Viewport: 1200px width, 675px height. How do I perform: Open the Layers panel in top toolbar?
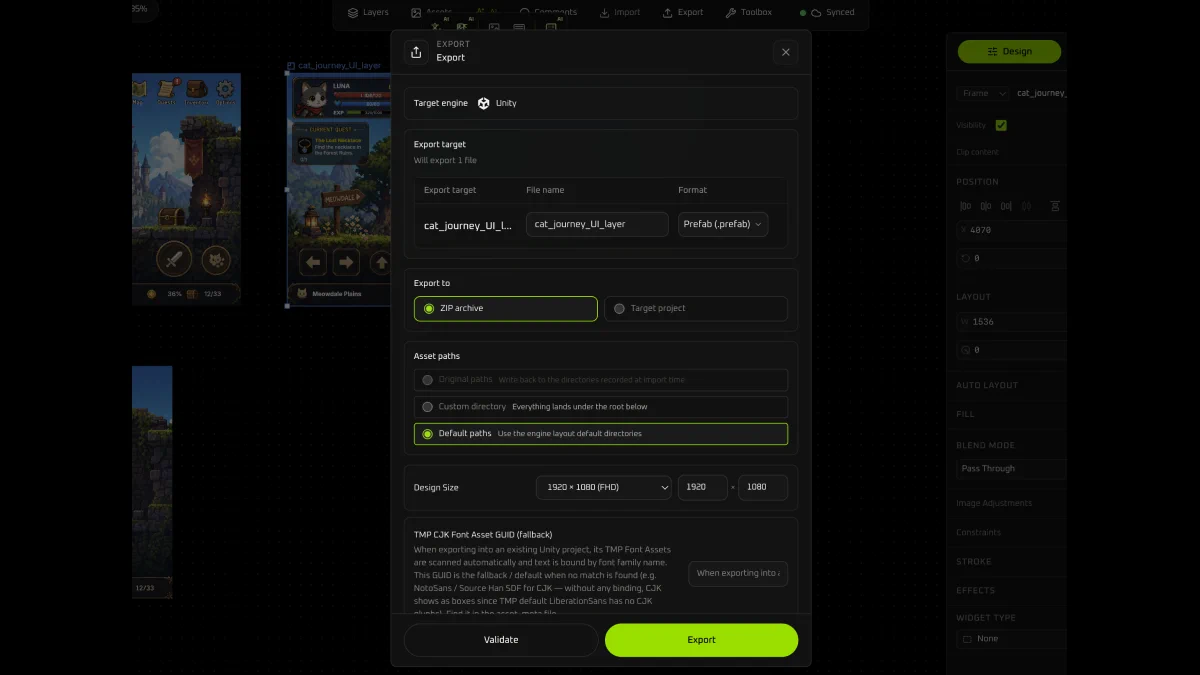368,13
